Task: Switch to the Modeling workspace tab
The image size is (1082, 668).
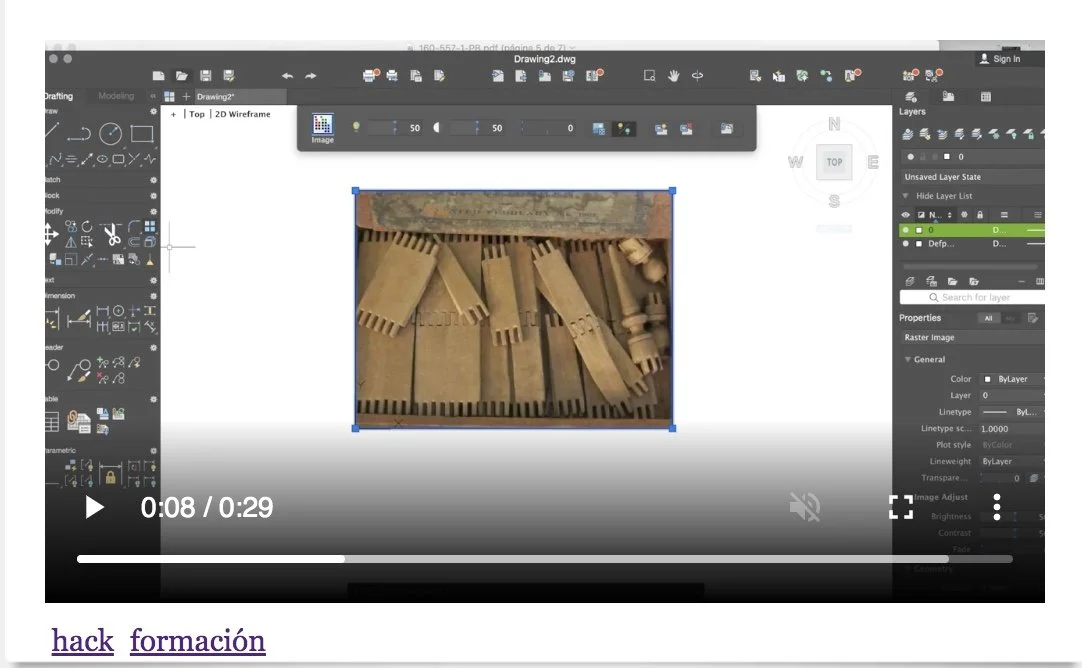Action: tap(116, 96)
